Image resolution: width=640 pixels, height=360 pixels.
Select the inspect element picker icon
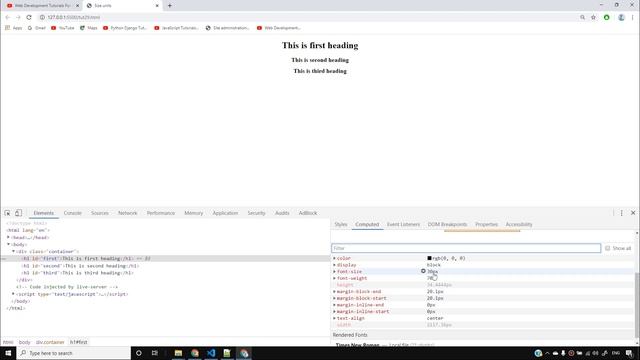7,213
